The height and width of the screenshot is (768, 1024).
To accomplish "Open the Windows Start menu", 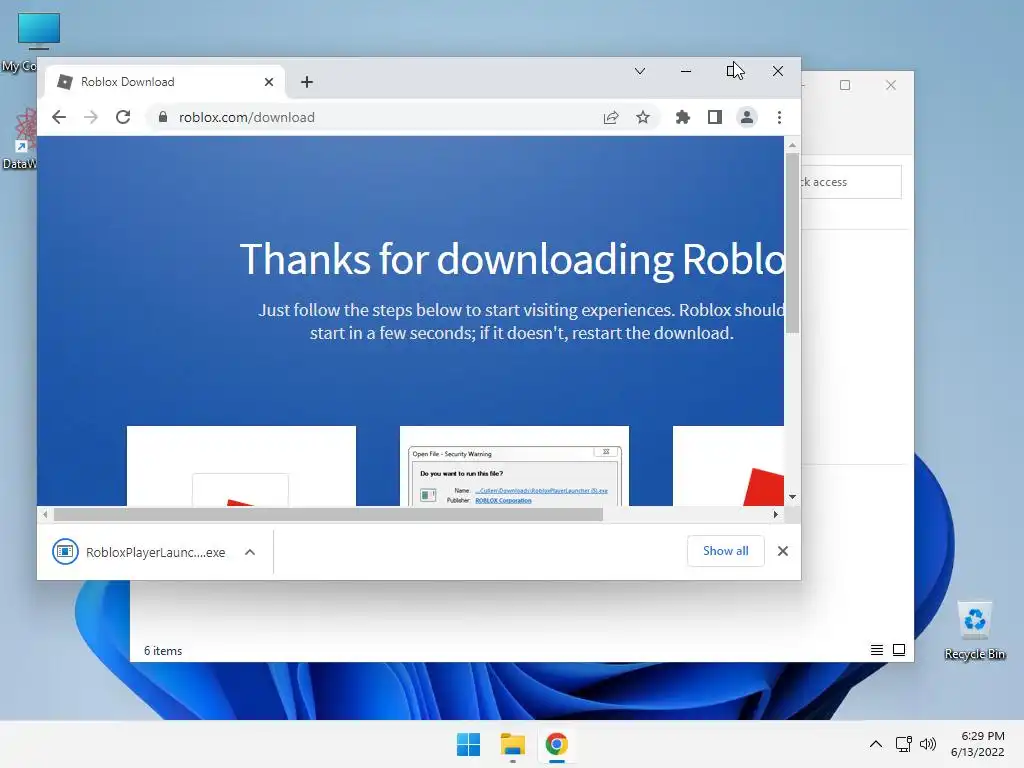I will pyautogui.click(x=468, y=744).
